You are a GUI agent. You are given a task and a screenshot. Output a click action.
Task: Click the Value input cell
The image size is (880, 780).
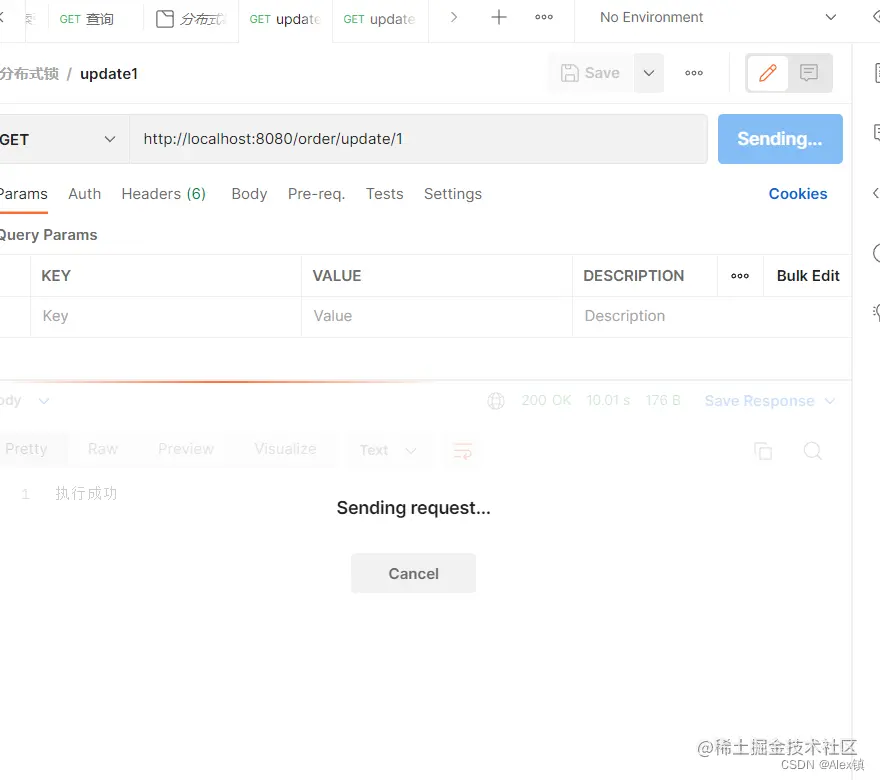pyautogui.click(x=437, y=316)
